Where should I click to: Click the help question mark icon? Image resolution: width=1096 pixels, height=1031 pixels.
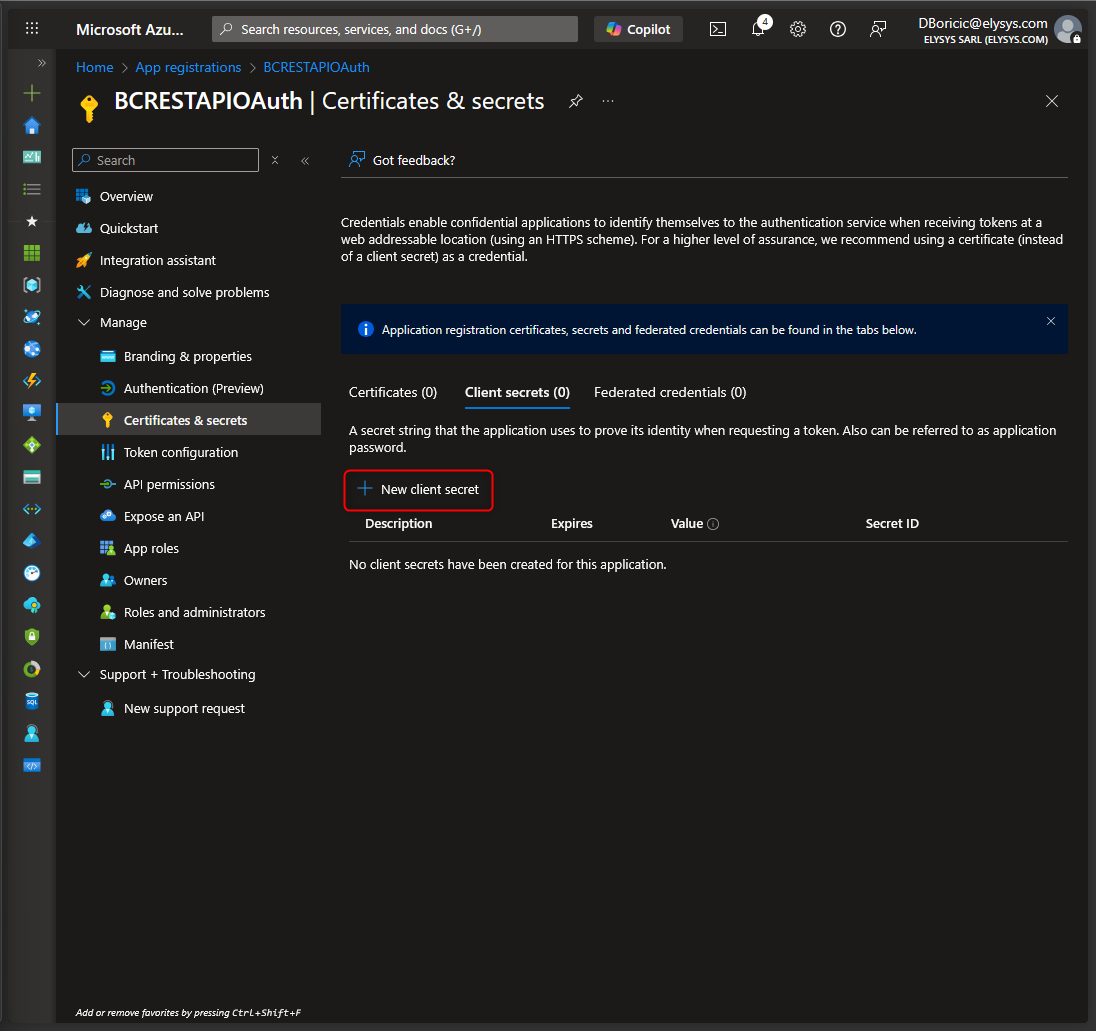838,29
